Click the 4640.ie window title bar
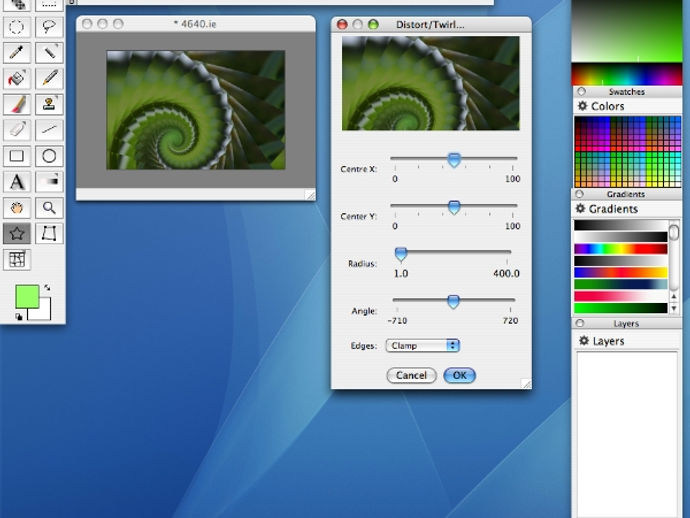 point(196,24)
